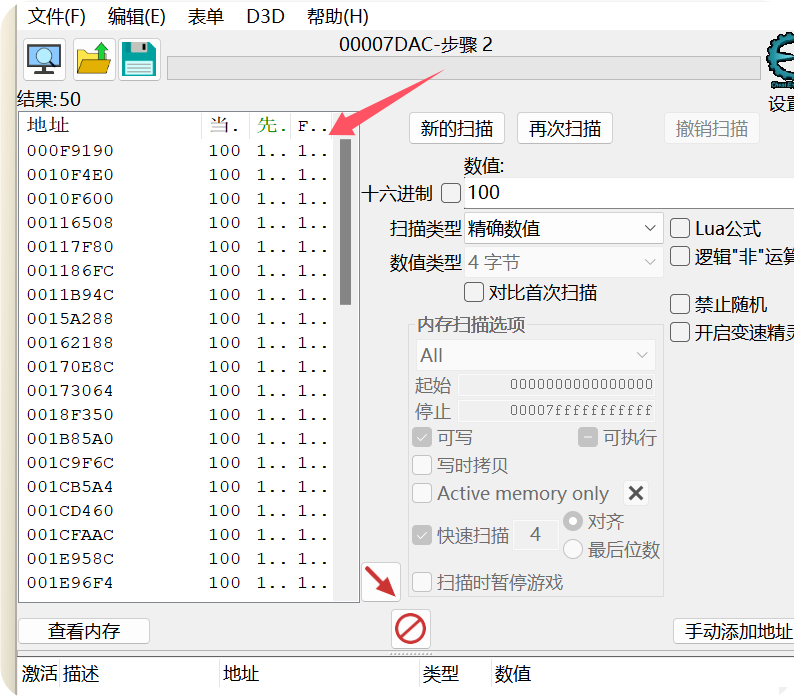Select the 最后位数 radio button
Image resolution: width=794 pixels, height=699 pixels.
pos(573,549)
